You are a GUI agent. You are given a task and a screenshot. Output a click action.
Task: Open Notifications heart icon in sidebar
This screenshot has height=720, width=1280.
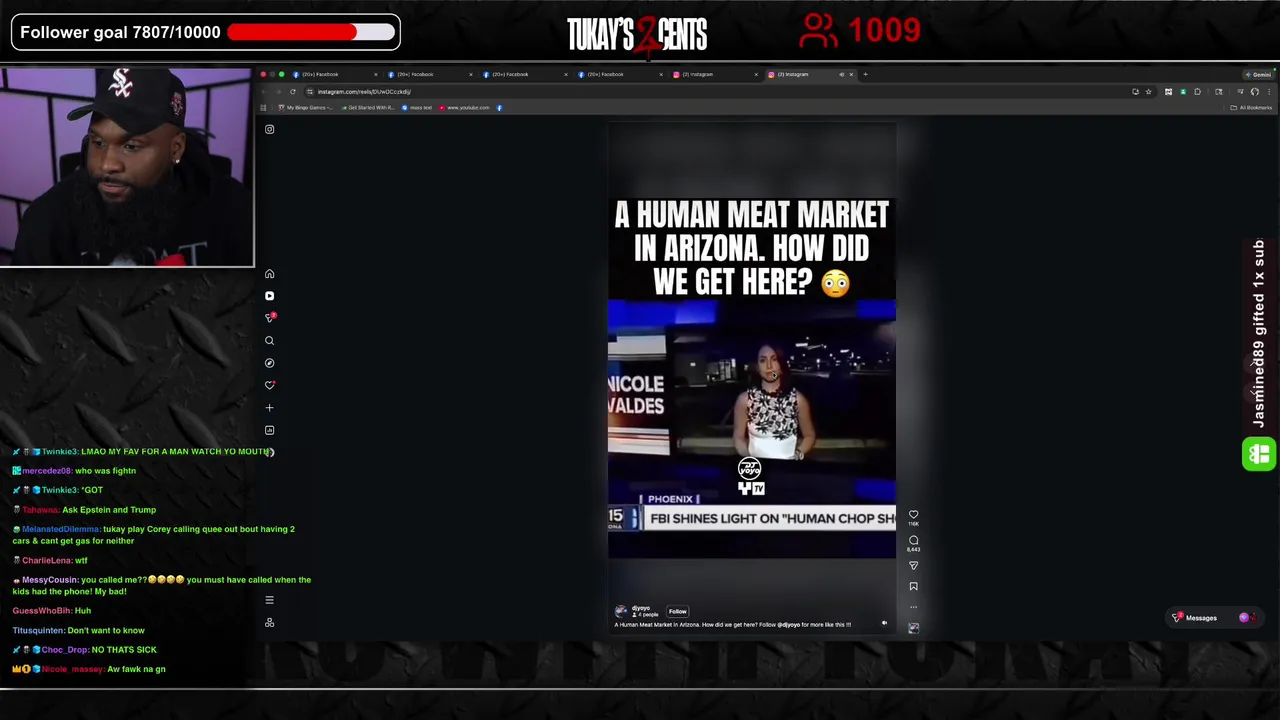(269, 385)
